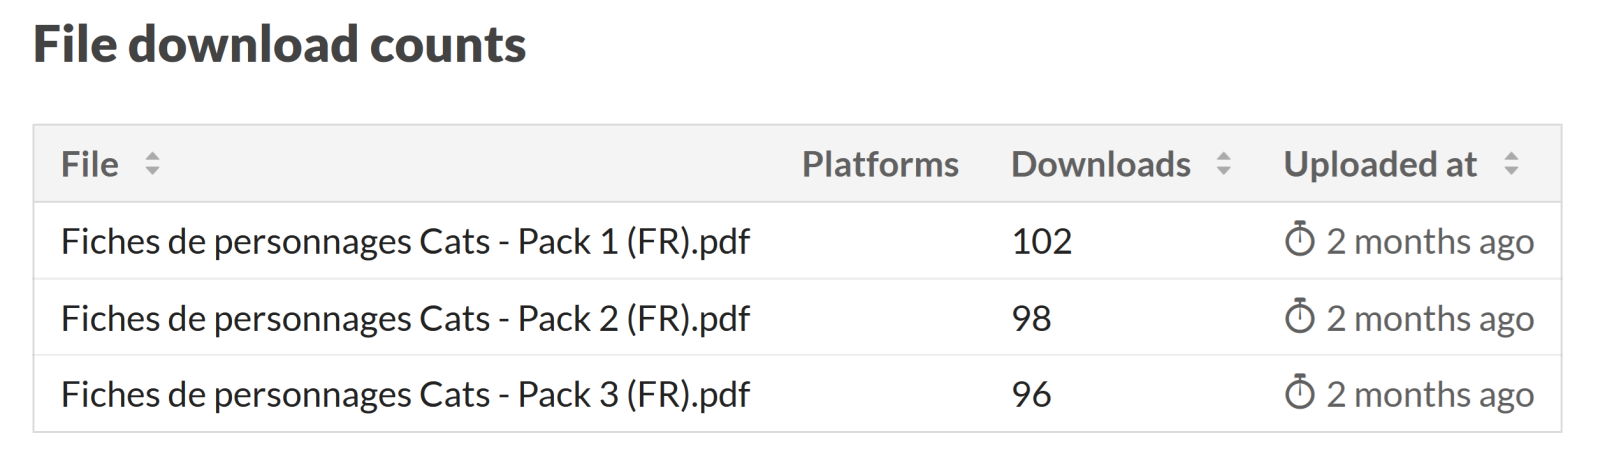Select Fiches de personnages Cats Pack 3 file

pyautogui.click(x=405, y=394)
